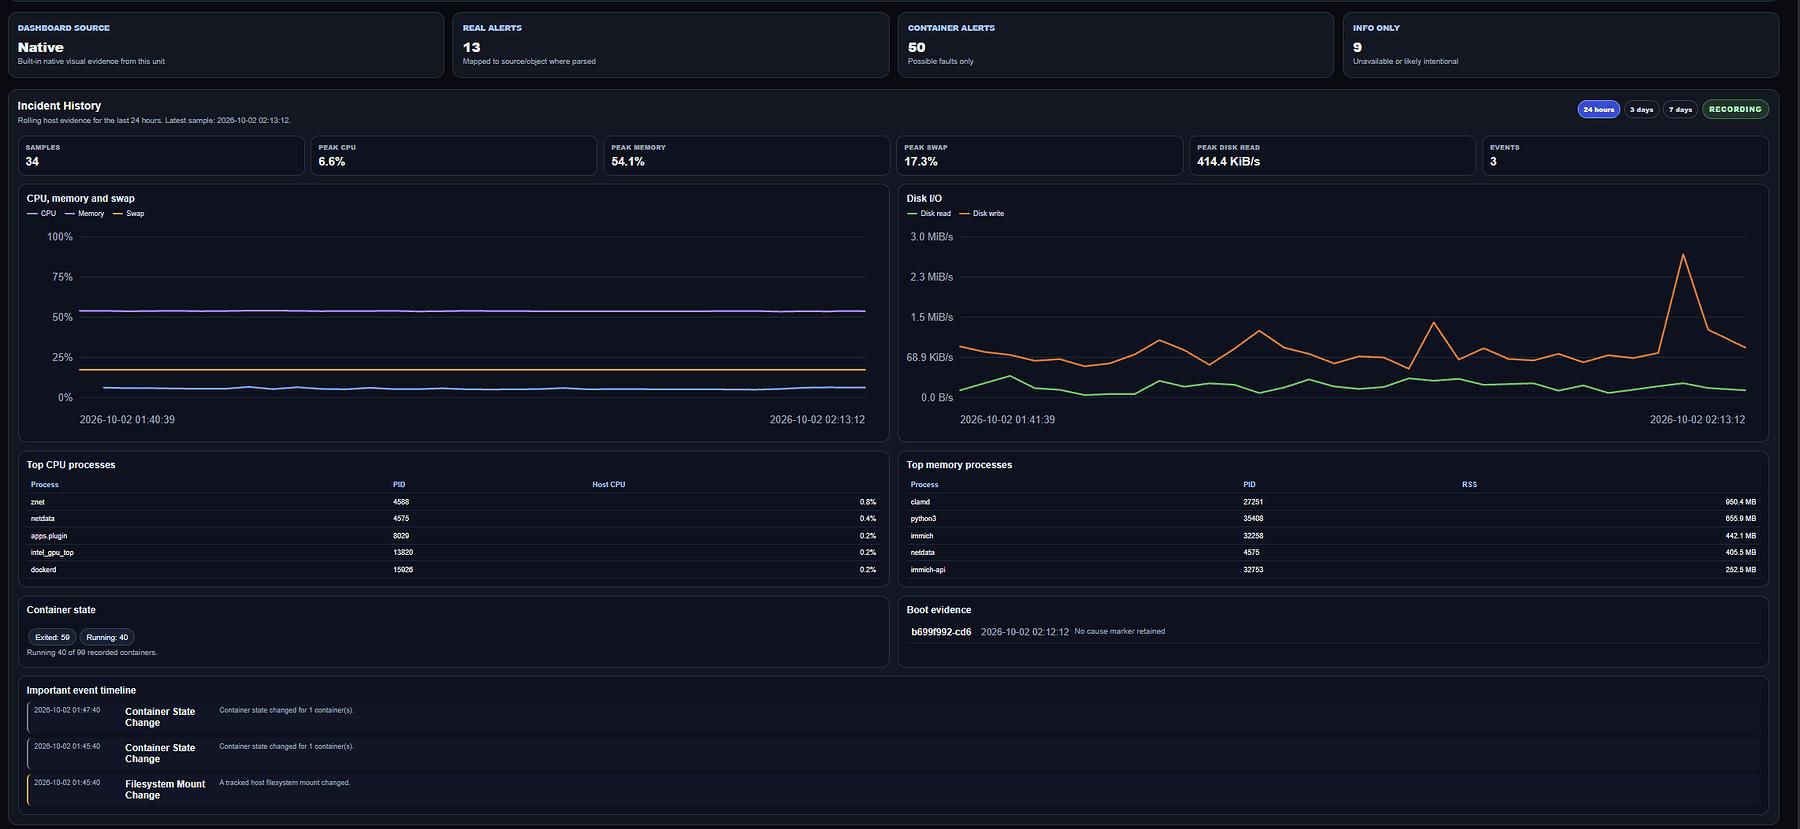
Task: Click the Events 3 tile
Action: (x=1626, y=155)
